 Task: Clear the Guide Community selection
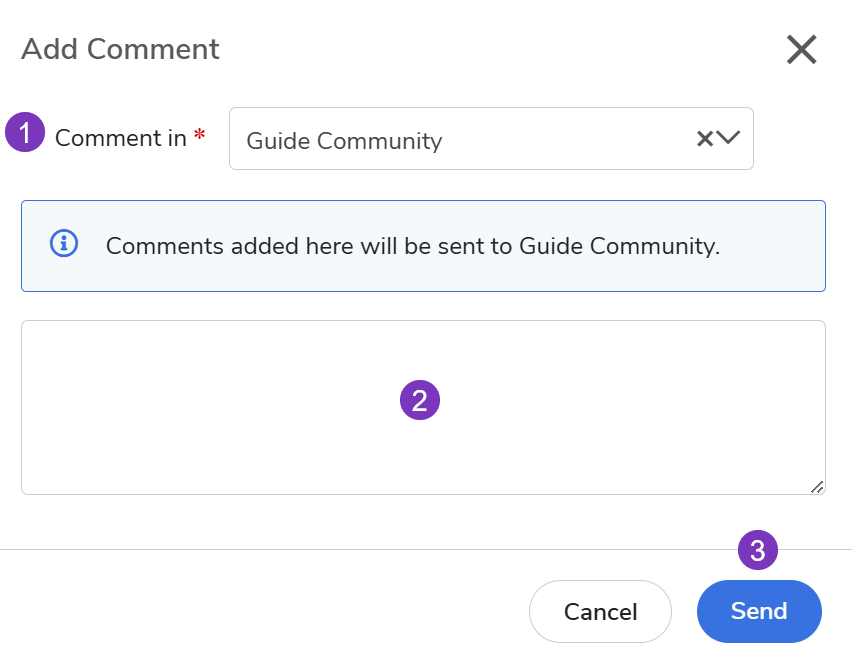click(704, 139)
